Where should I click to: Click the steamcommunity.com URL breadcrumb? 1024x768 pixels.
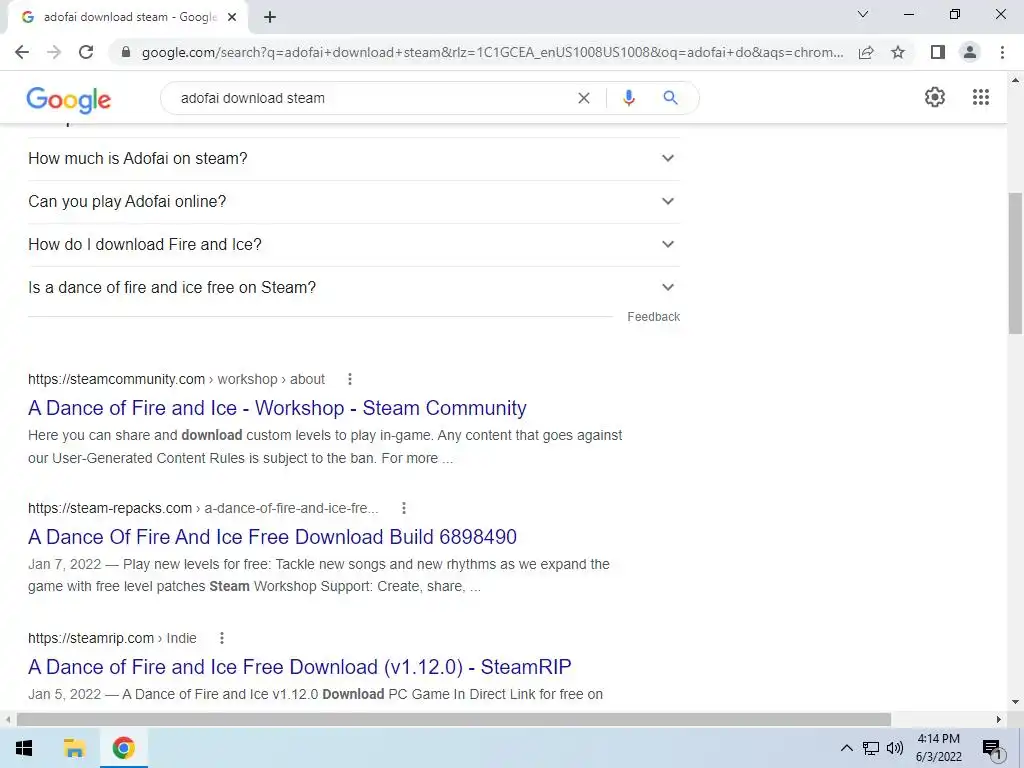tap(176, 379)
